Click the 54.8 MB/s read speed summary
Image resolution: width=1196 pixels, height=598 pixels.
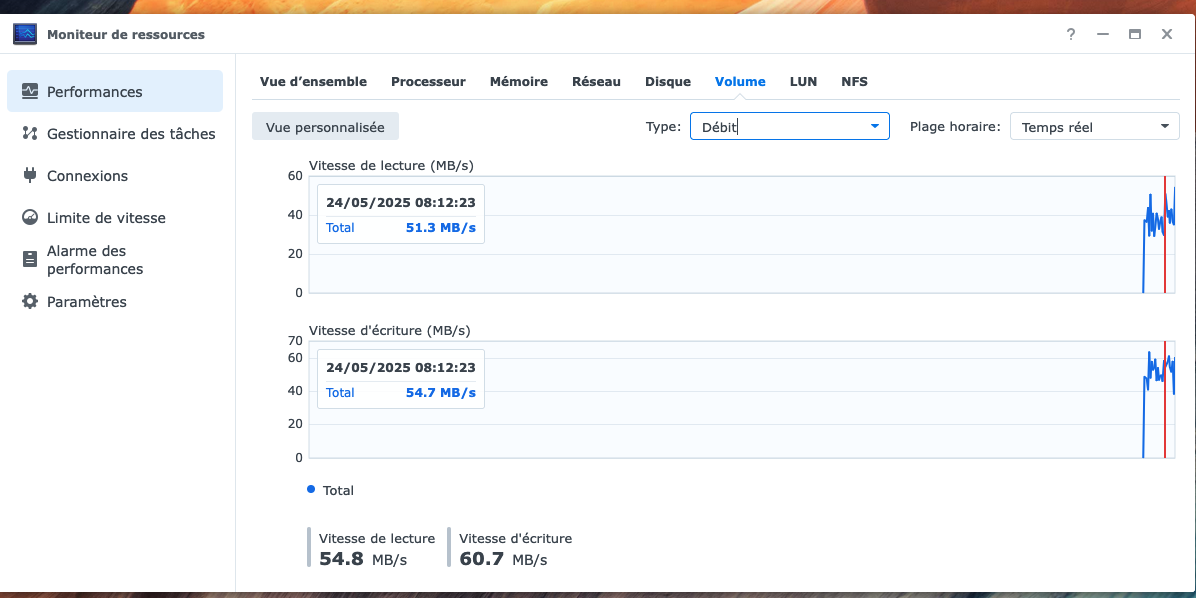click(x=363, y=558)
